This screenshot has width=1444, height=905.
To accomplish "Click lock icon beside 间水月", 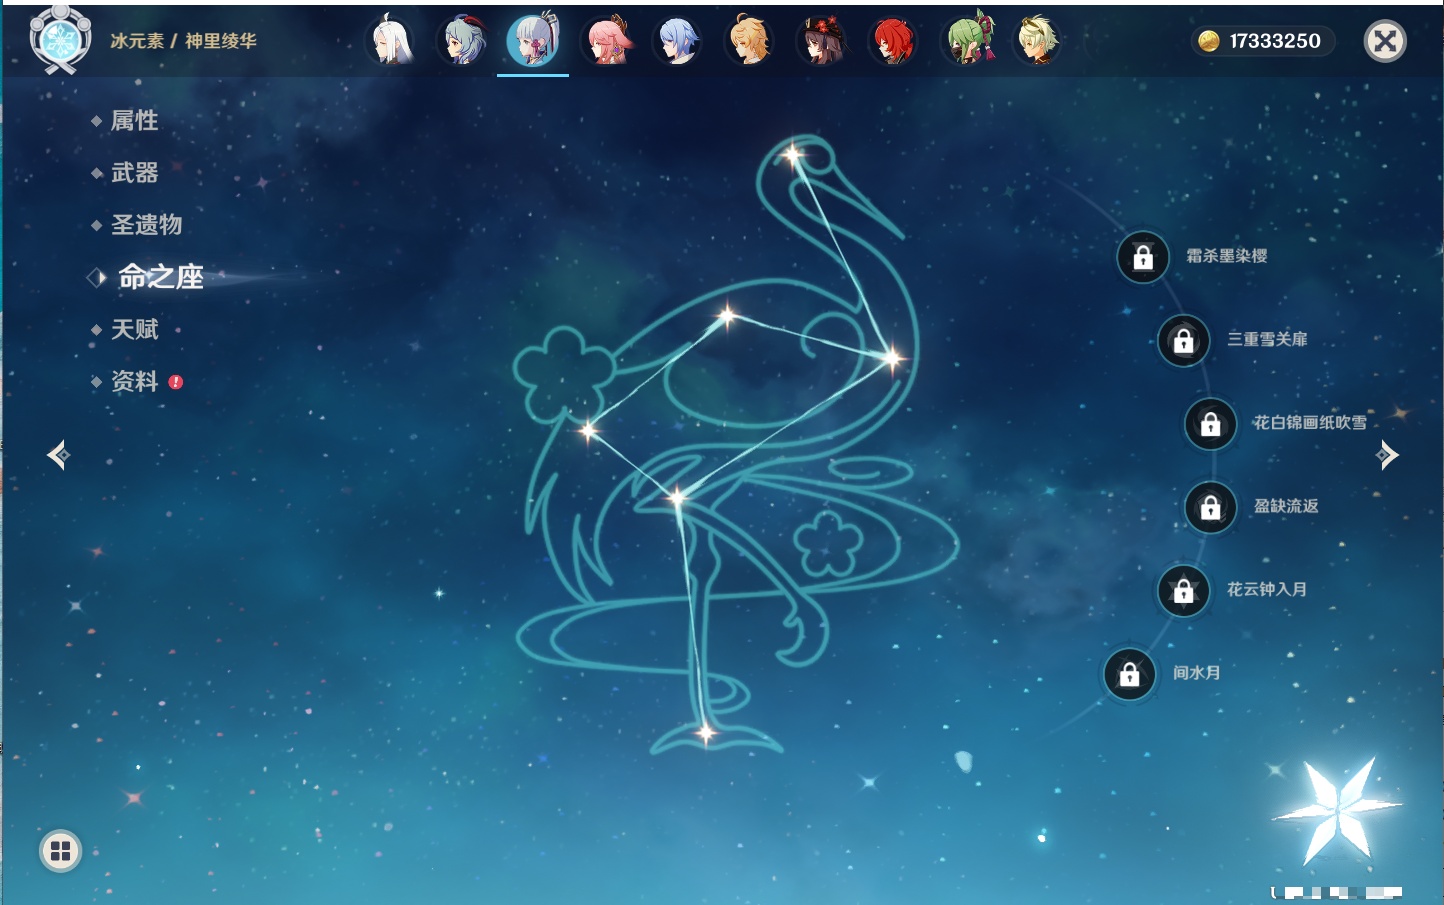I will pyautogui.click(x=1129, y=675).
